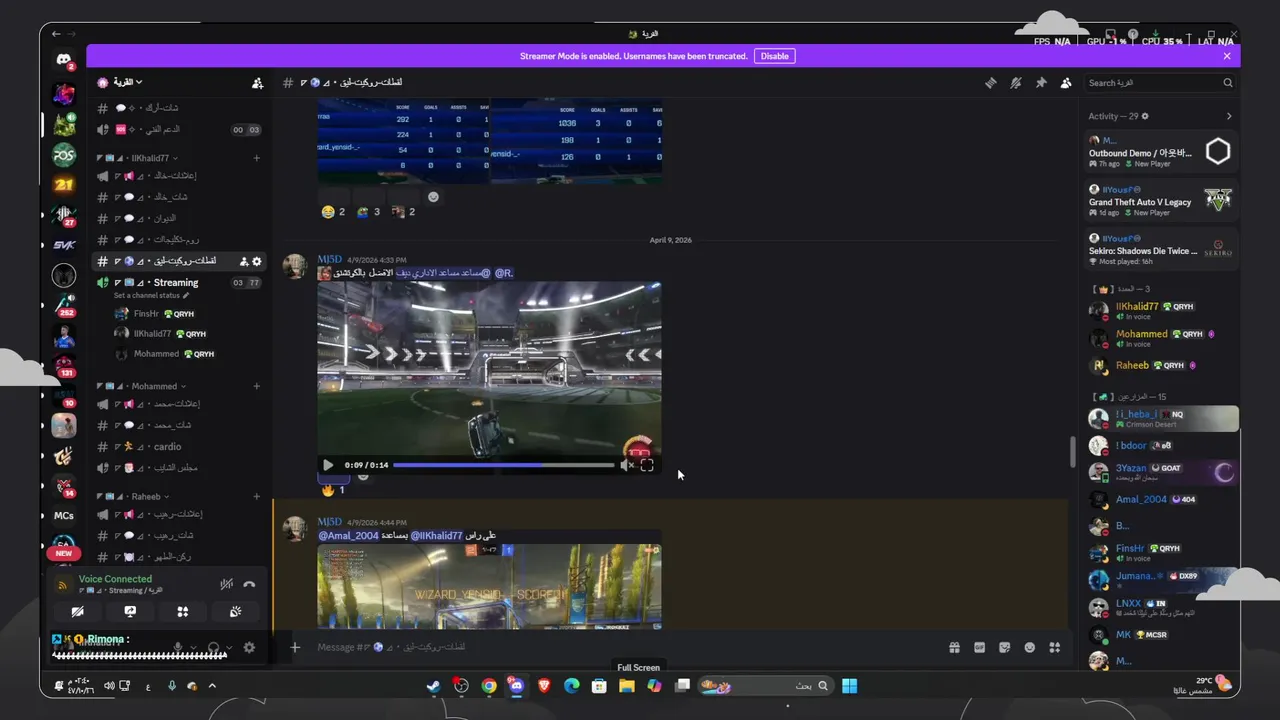Turn on camera in voice panel
Viewport: 1280px width, 720px height.
tap(78, 611)
